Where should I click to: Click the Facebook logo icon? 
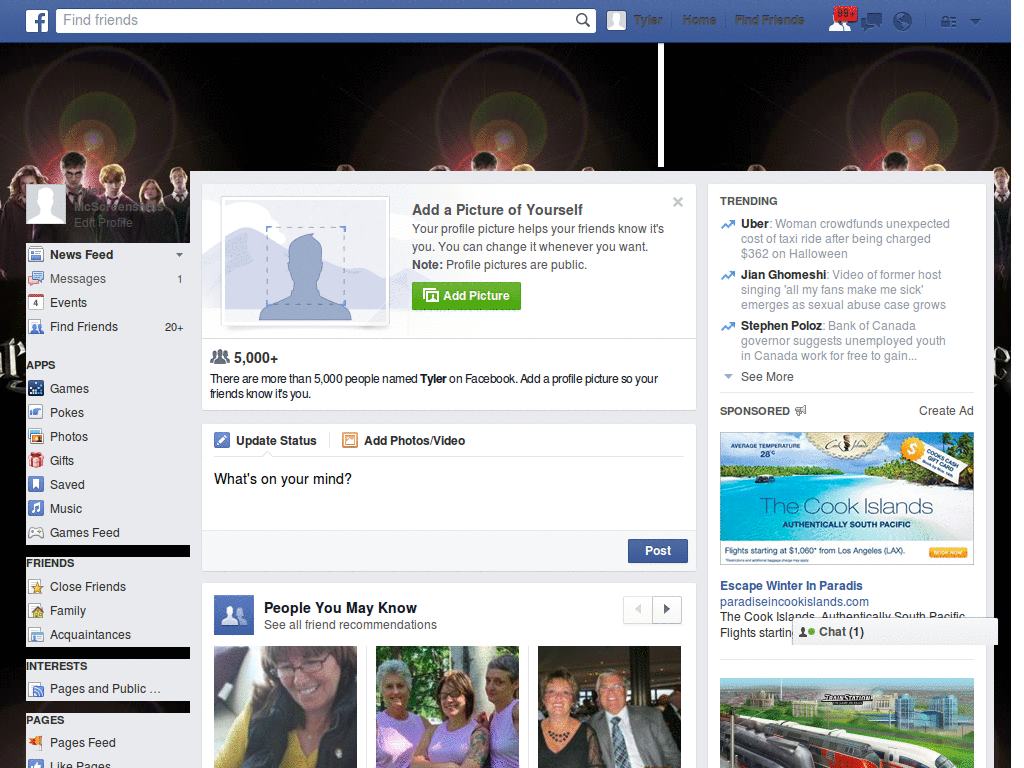pyautogui.click(x=37, y=21)
